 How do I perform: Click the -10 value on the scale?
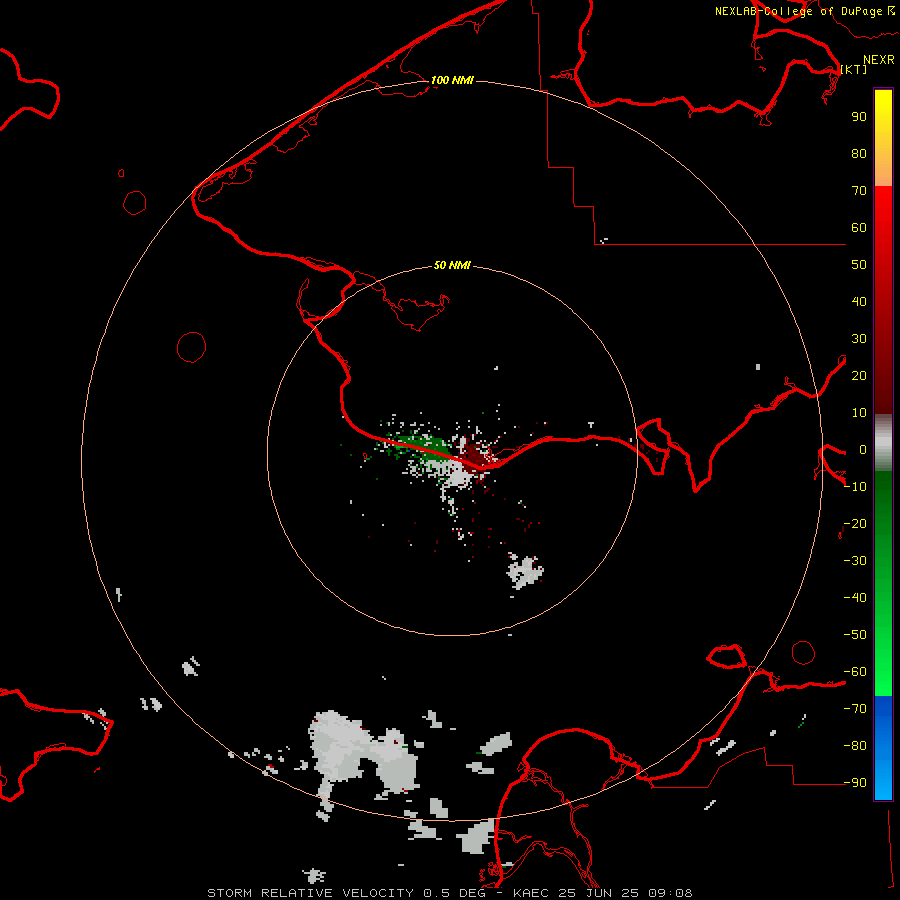click(x=855, y=487)
